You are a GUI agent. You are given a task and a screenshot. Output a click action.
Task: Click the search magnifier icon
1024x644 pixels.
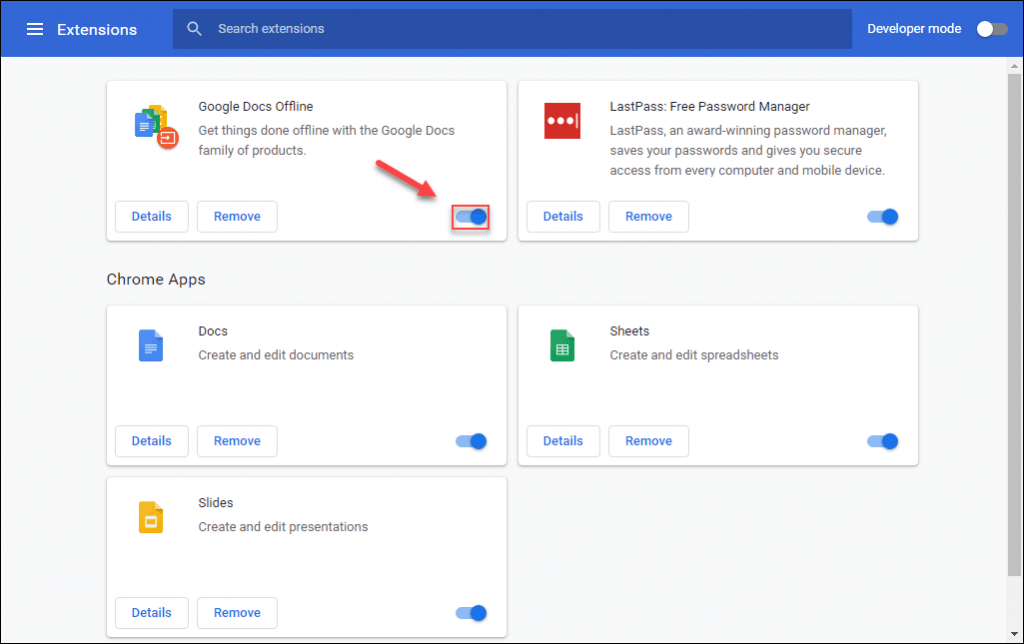pyautogui.click(x=195, y=29)
